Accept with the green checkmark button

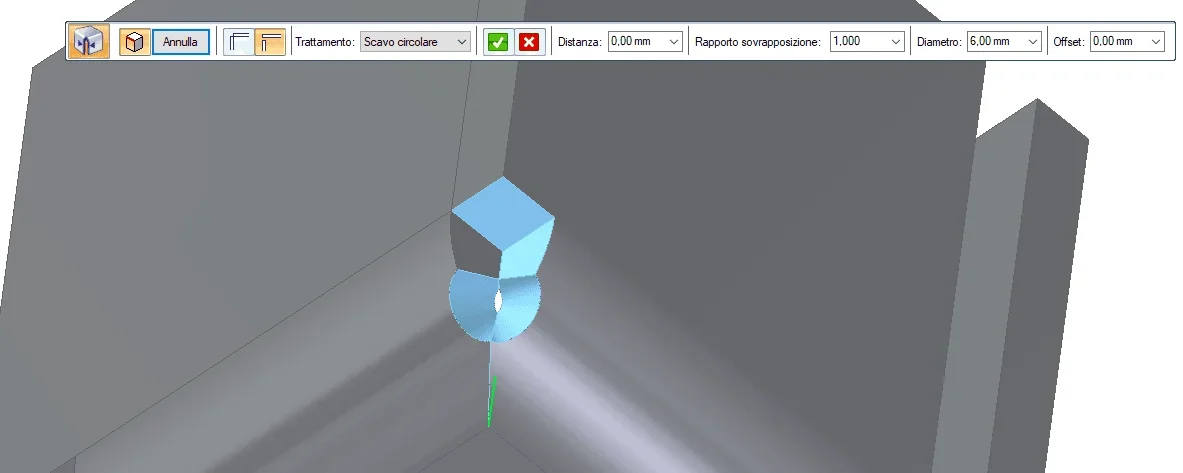498,42
